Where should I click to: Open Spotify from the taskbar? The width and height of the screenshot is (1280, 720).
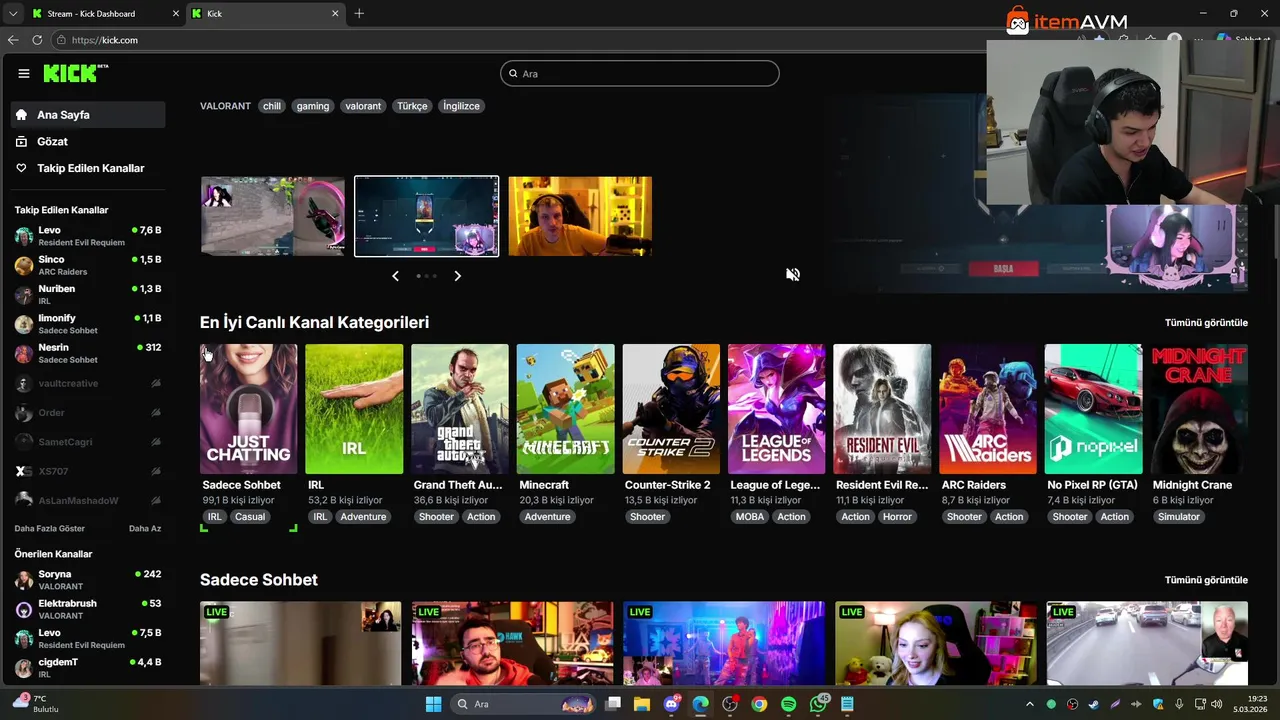point(788,704)
